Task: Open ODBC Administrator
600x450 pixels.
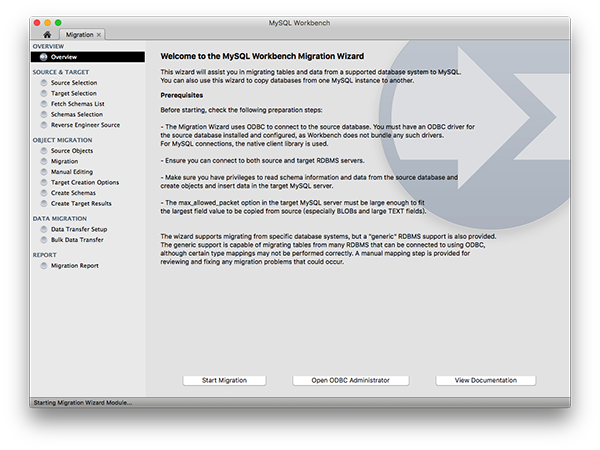Action: [x=351, y=380]
